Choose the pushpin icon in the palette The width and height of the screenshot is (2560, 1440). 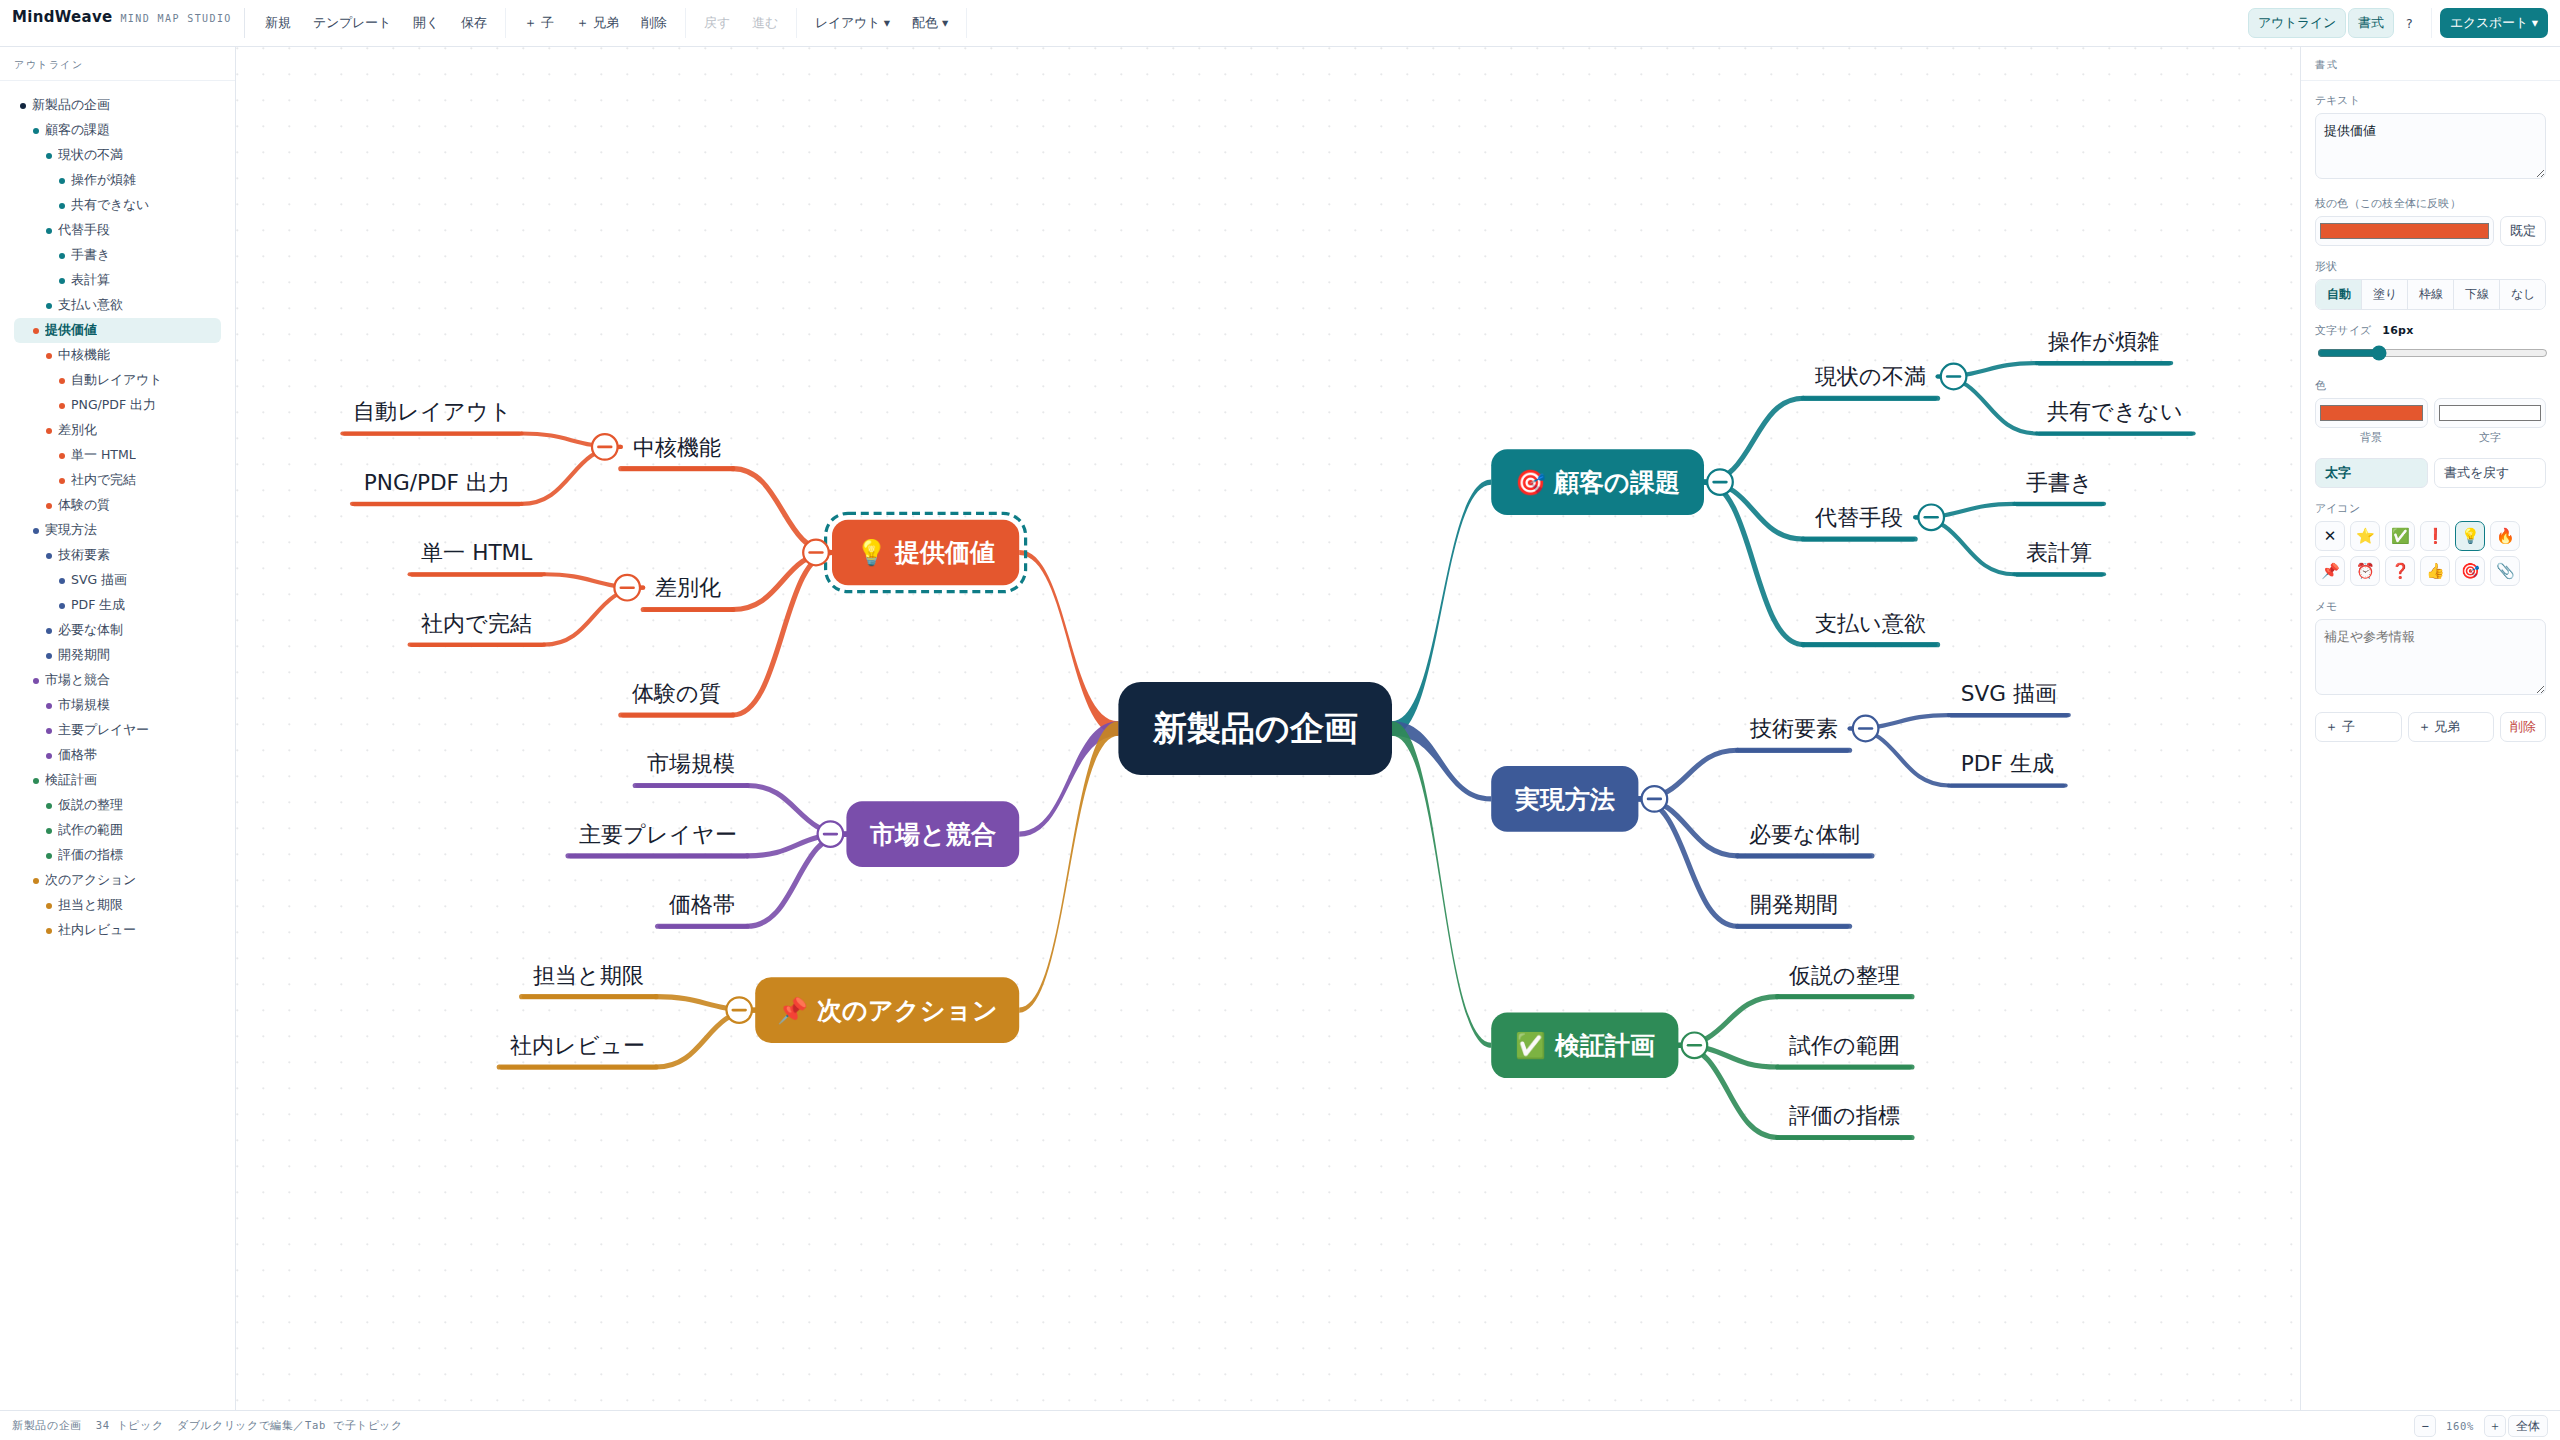(2330, 571)
